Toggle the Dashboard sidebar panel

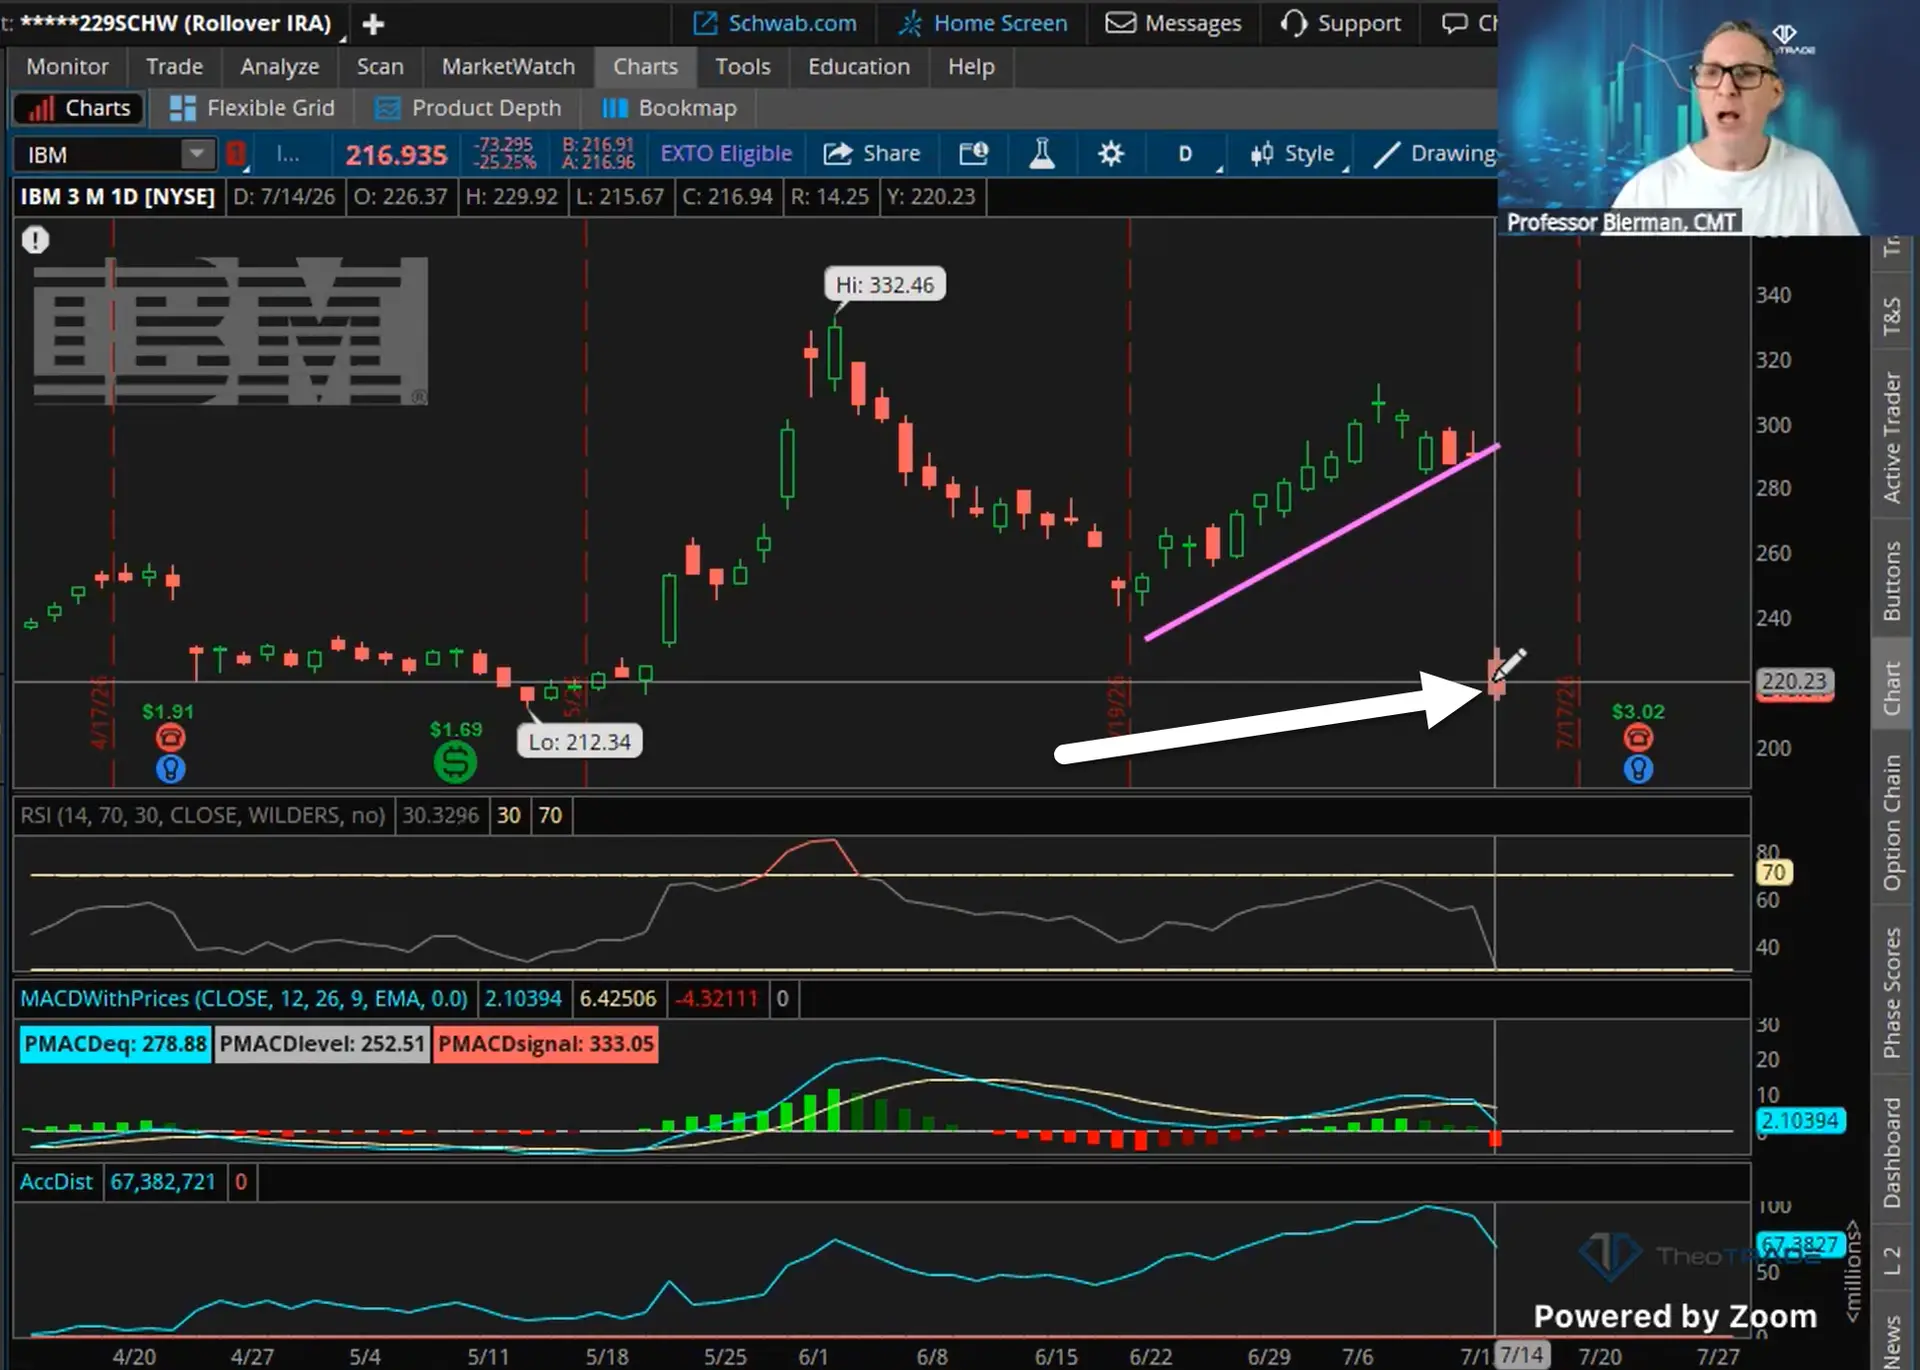[x=1891, y=1152]
